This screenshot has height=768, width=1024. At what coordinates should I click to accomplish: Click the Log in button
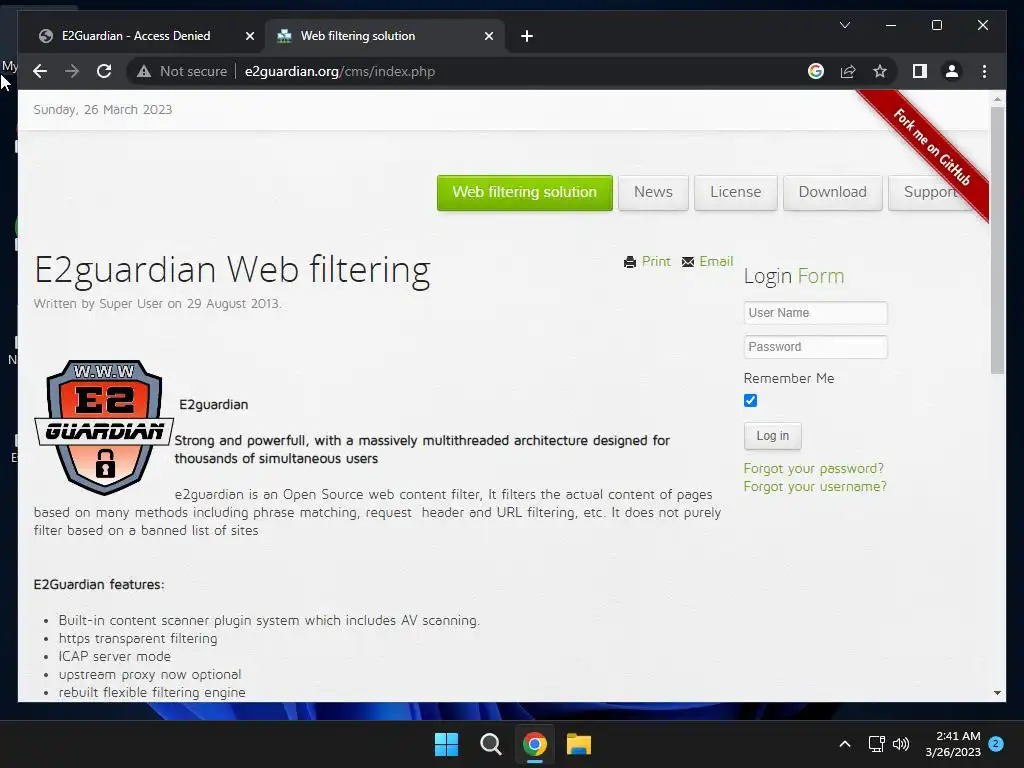coord(773,436)
